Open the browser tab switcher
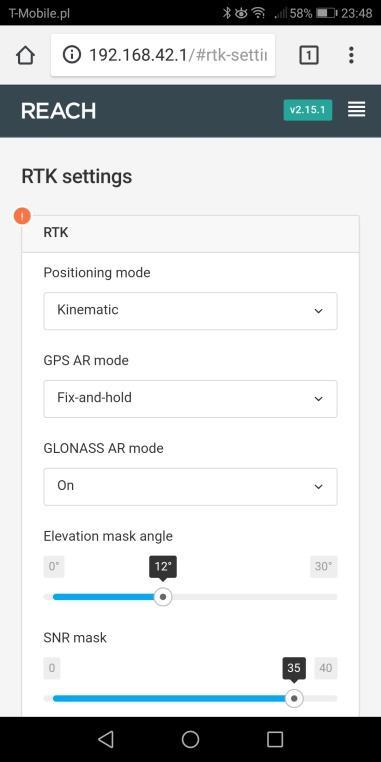The image size is (381, 762). pyautogui.click(x=309, y=55)
